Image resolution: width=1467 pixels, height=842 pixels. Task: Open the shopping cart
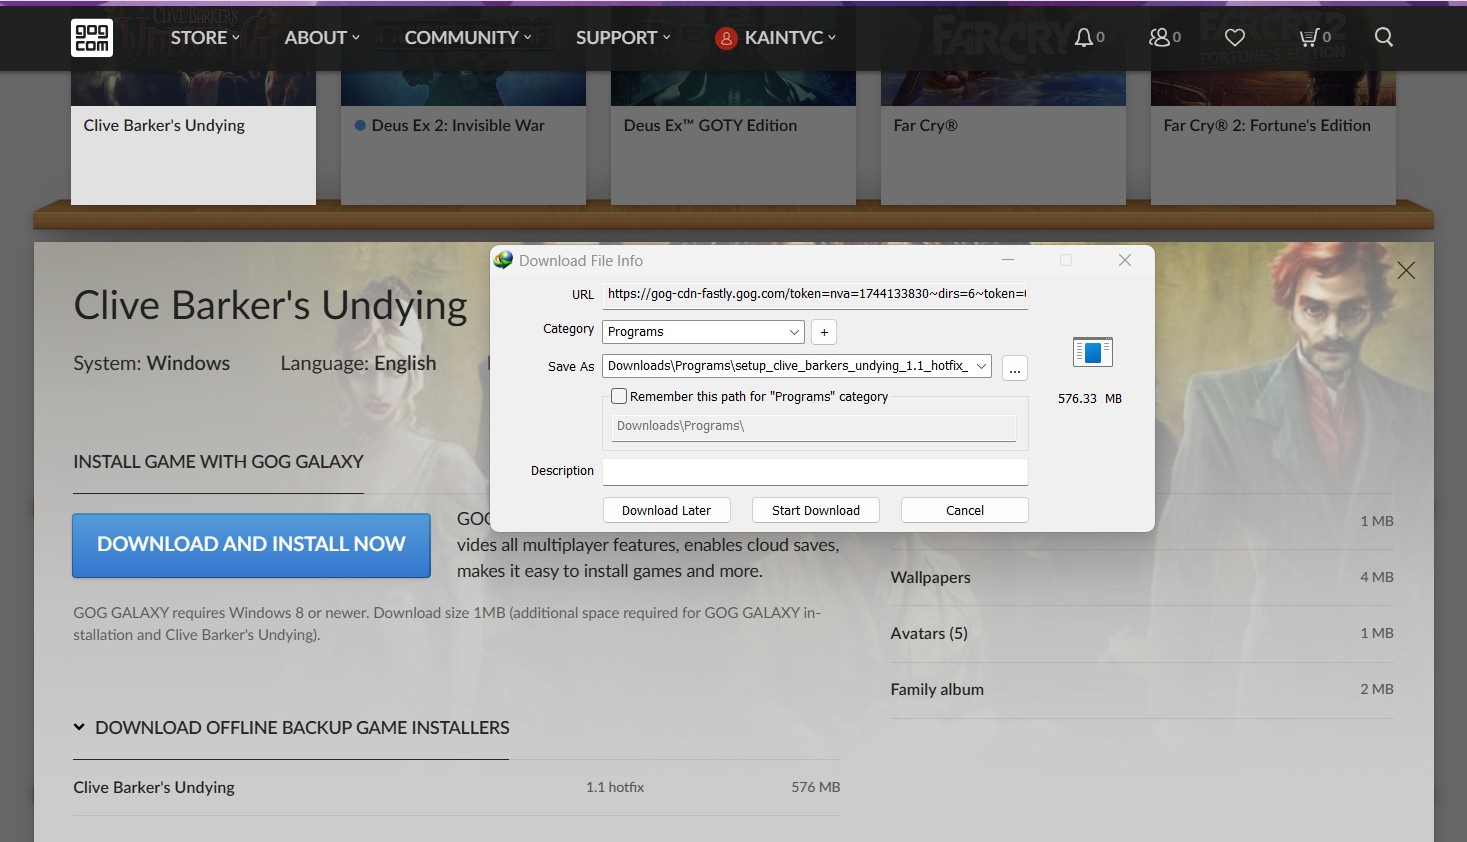point(1309,37)
